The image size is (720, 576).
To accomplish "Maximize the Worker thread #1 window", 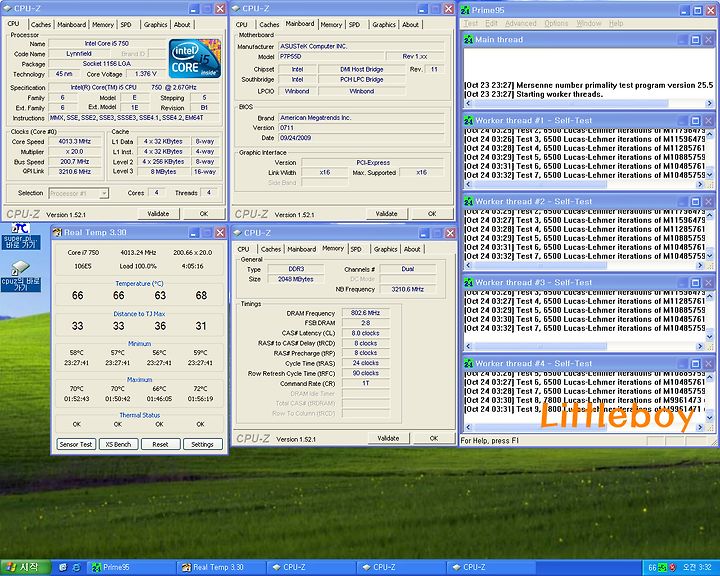I will coord(695,121).
